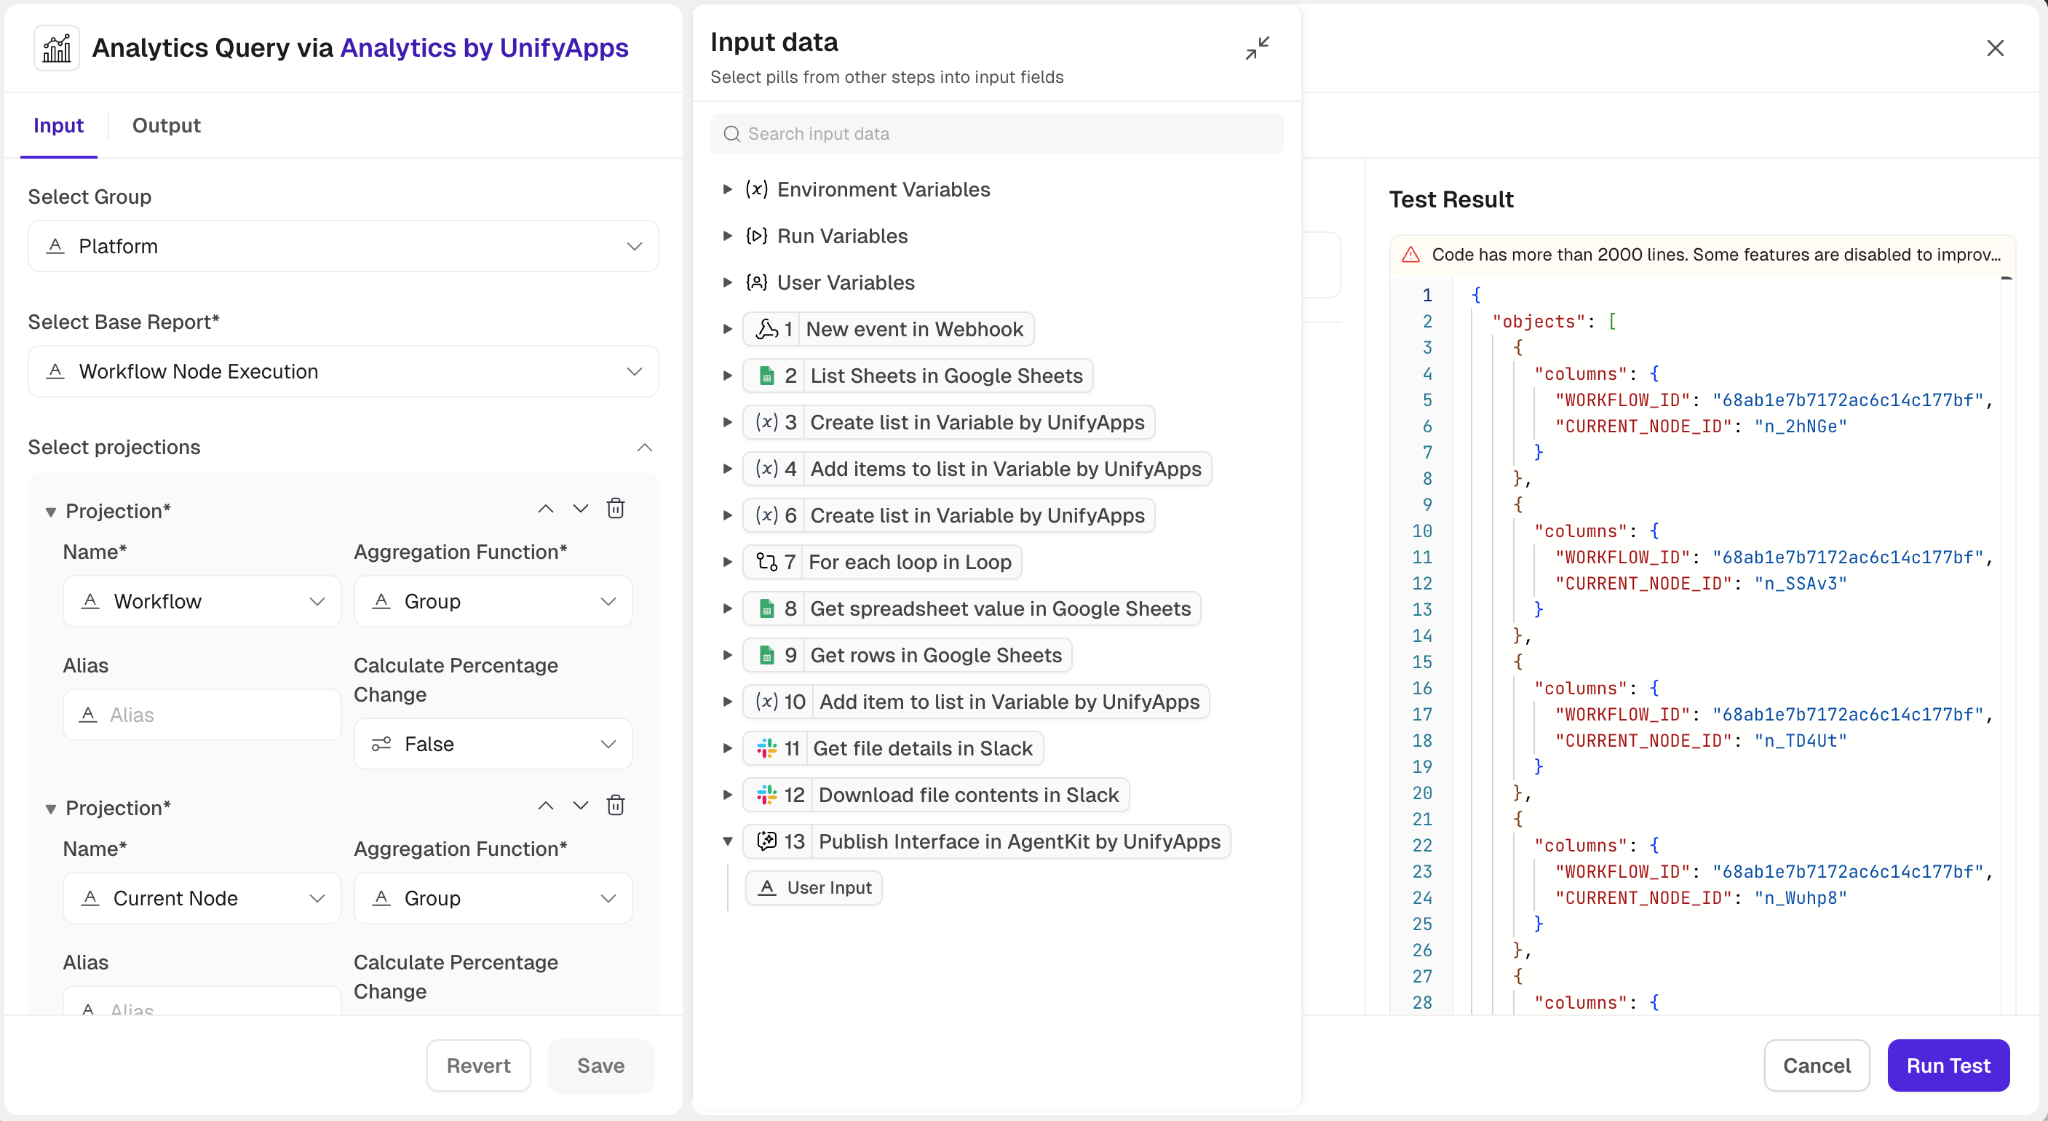2048x1121 pixels.
Task: Switch to the Input tab
Action: 58,125
